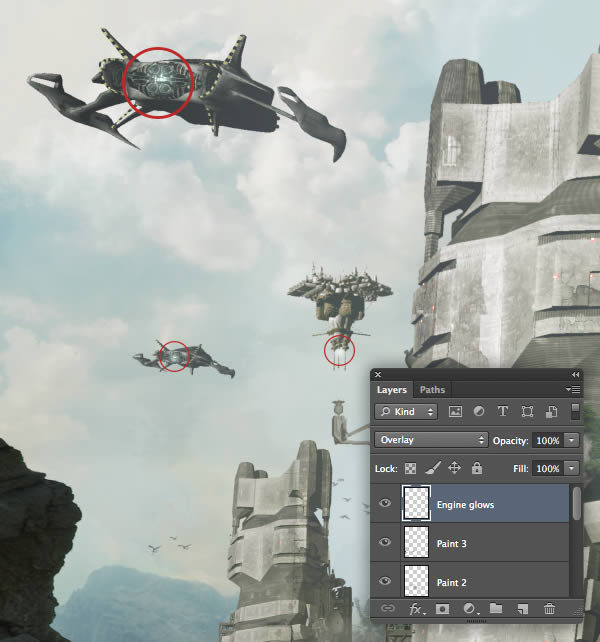Filter layers by pixel image kind
Image resolution: width=600 pixels, height=642 pixels.
[455, 411]
